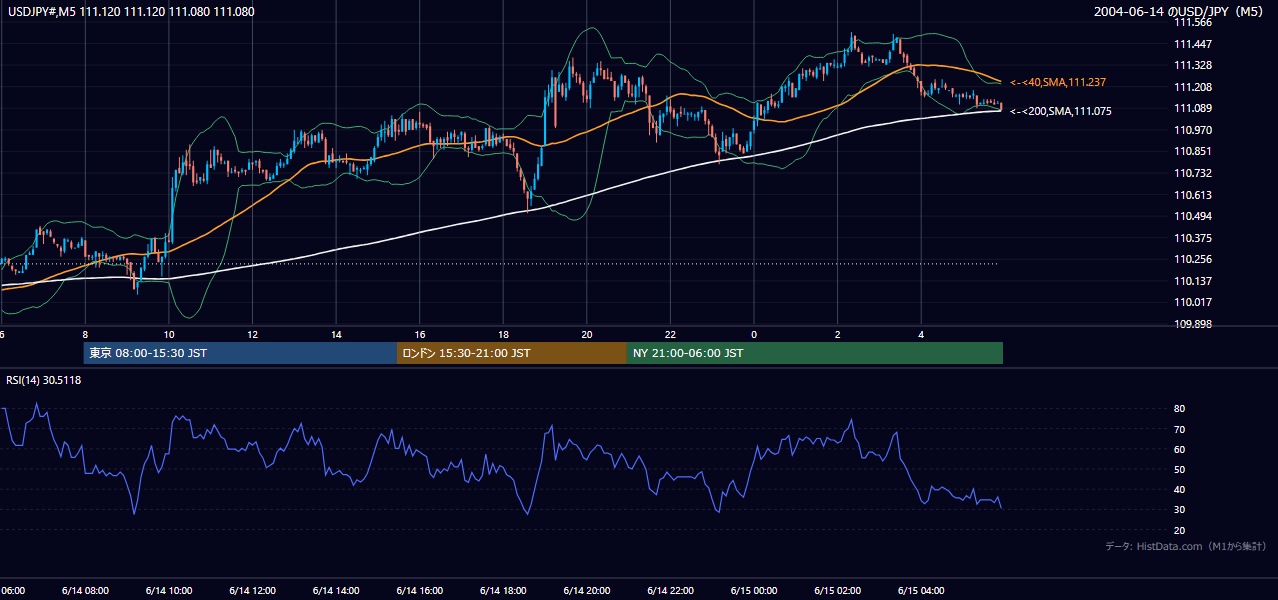Click hour label 10 below price chart
Viewport: 1278px width, 600px height.
click(169, 335)
